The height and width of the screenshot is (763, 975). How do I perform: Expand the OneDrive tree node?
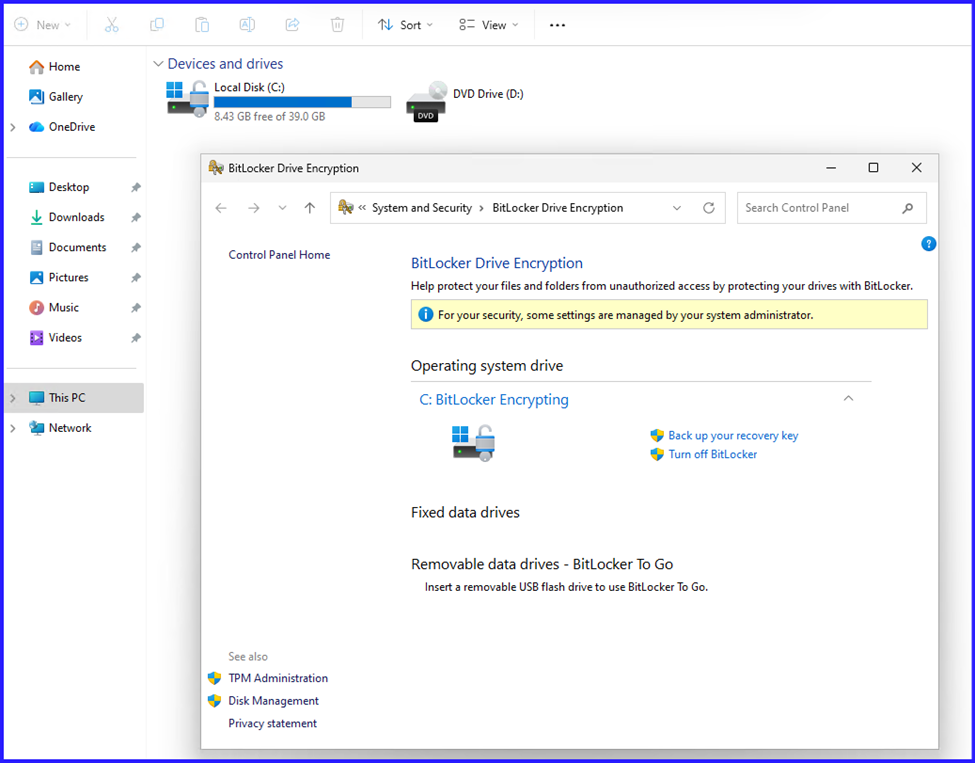pyautogui.click(x=13, y=127)
